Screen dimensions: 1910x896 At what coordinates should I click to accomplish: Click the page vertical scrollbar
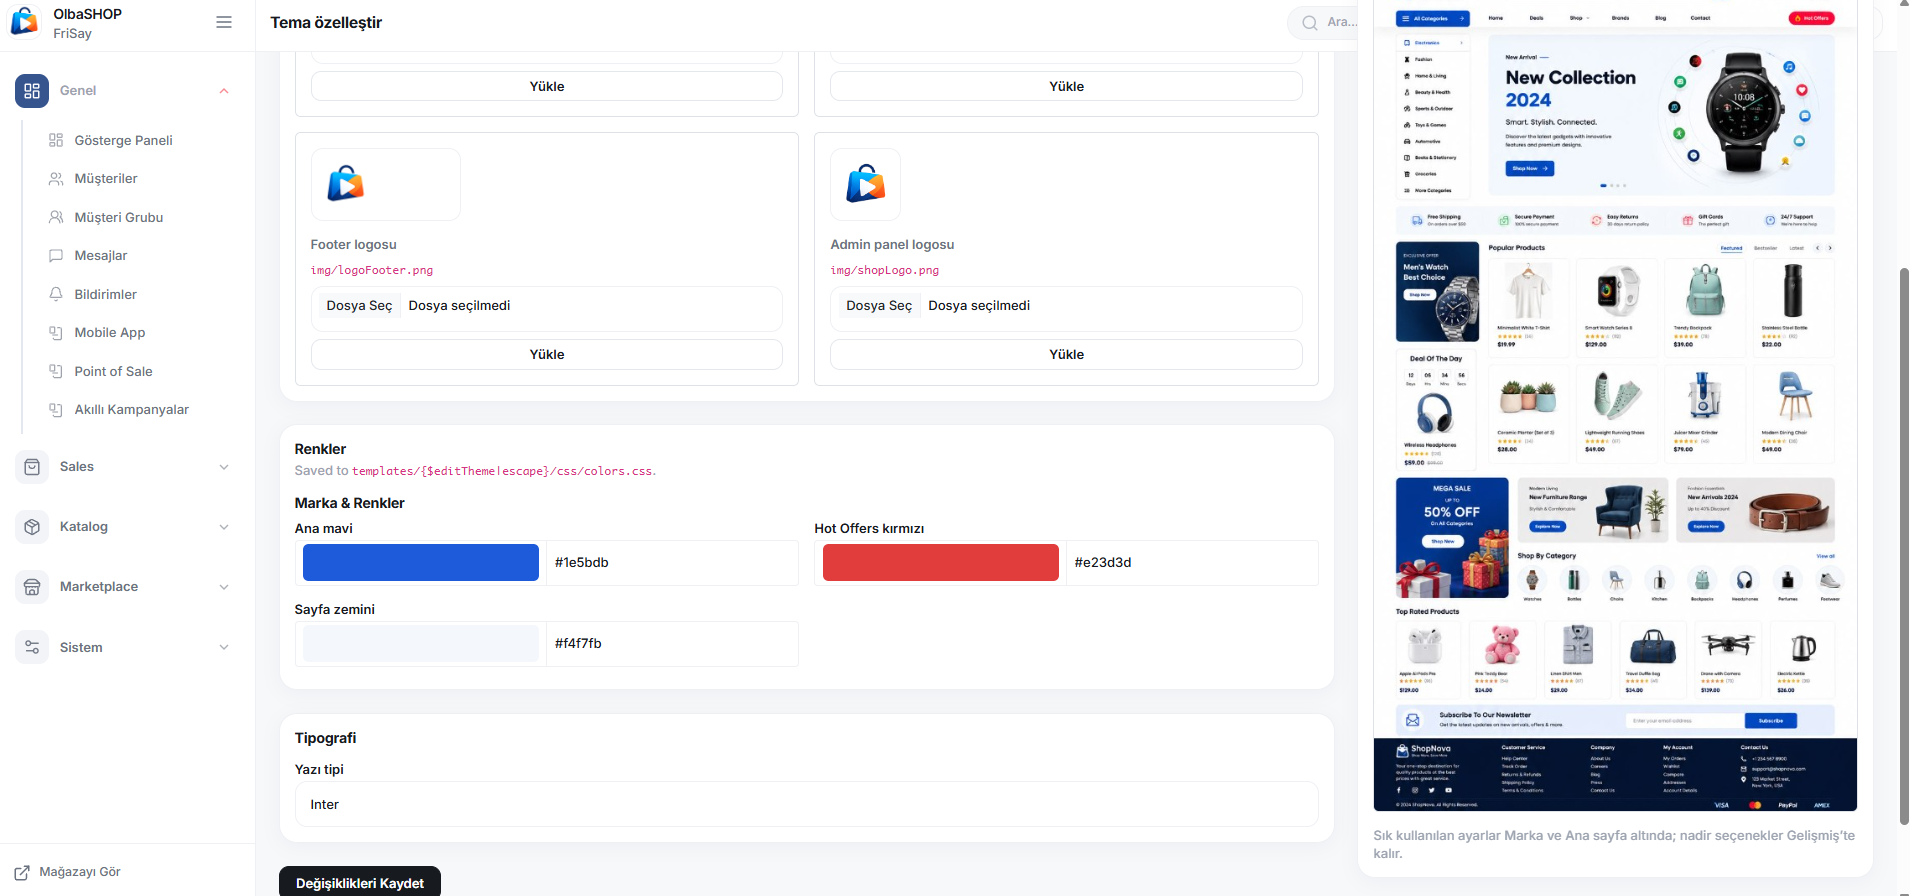click(x=1904, y=546)
